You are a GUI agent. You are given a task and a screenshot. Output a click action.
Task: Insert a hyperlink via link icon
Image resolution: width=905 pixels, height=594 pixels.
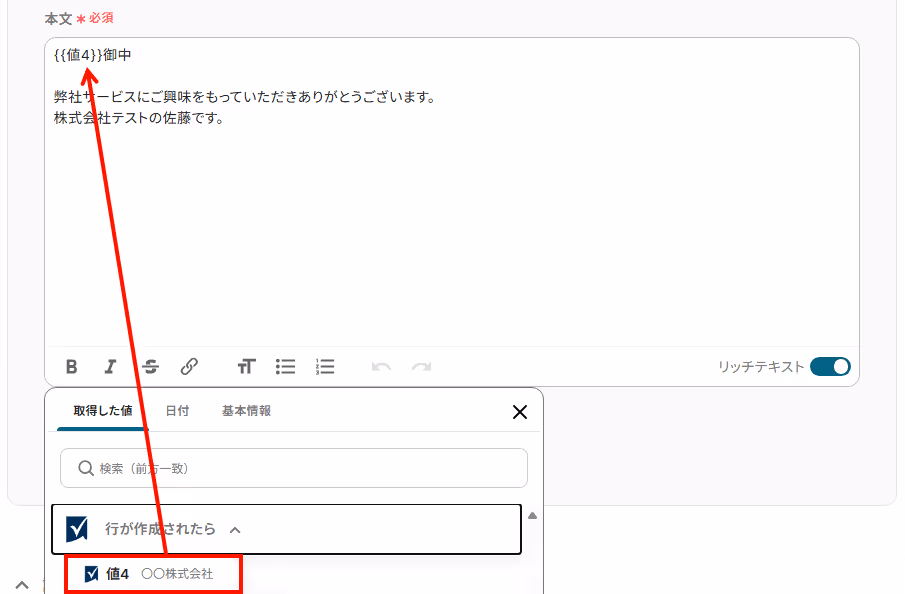(189, 367)
